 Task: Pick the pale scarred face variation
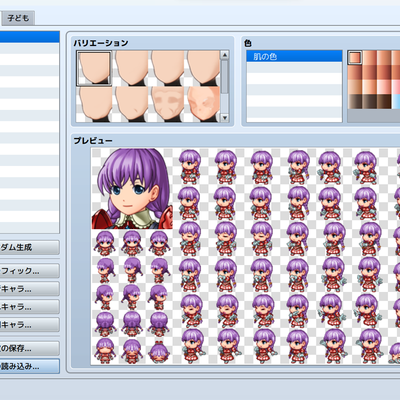pyautogui.click(x=203, y=104)
